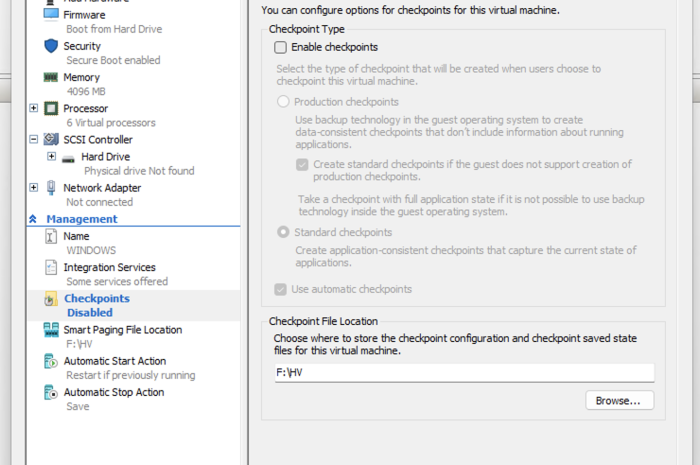Select the Name setting showing WINDOWS
Viewport: 700px width, 465px height.
coord(76,236)
